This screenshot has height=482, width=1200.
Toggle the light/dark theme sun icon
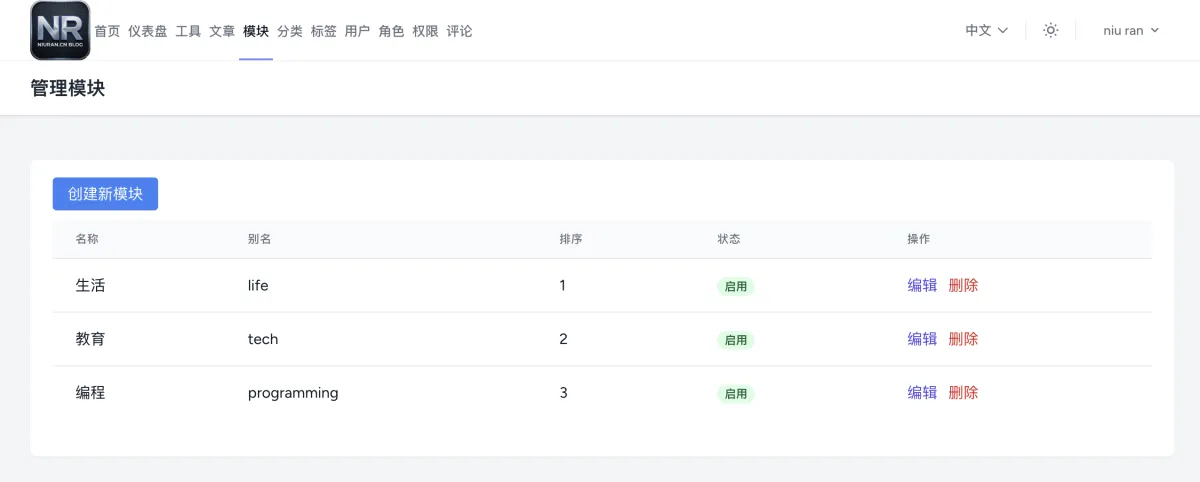[1050, 30]
